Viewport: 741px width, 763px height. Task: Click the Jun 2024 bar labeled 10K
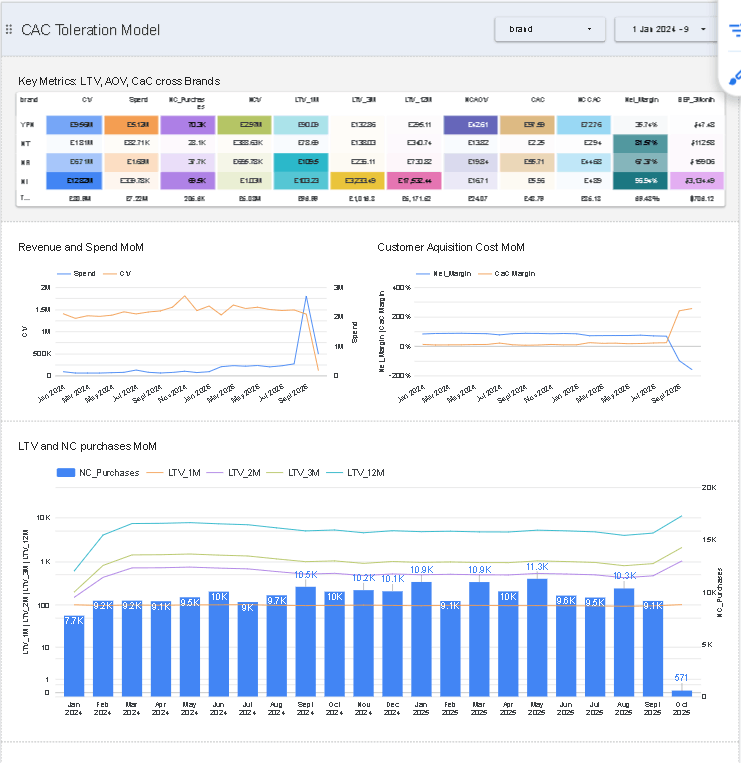click(218, 644)
